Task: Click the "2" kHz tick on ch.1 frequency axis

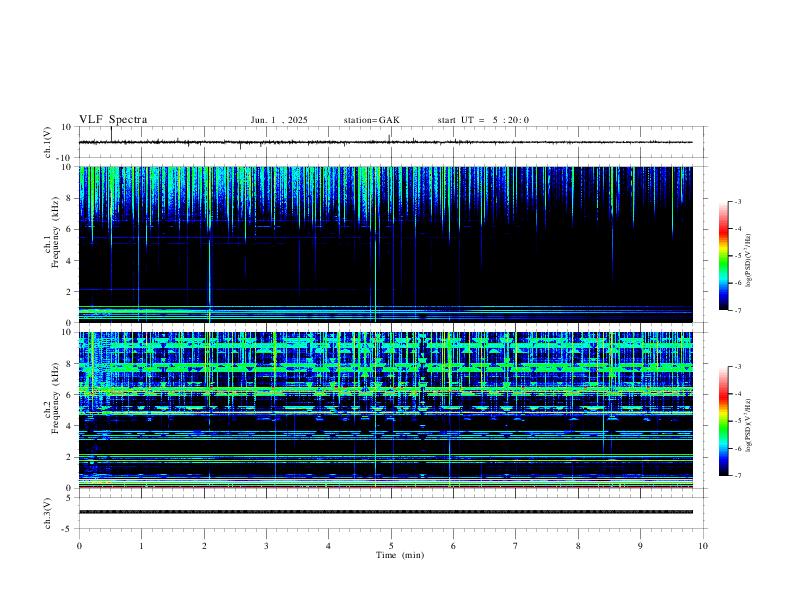Action: [70, 292]
